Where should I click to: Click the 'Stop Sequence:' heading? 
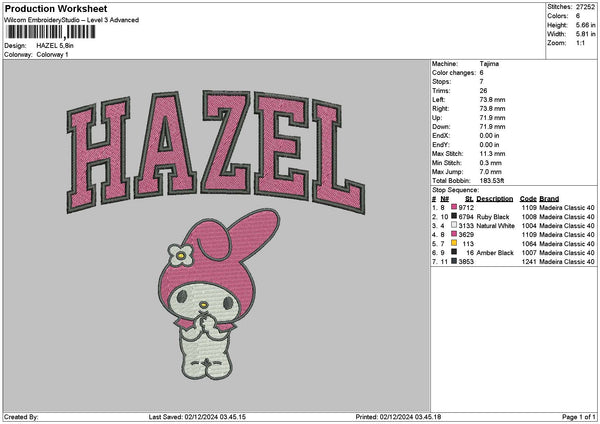[455, 190]
